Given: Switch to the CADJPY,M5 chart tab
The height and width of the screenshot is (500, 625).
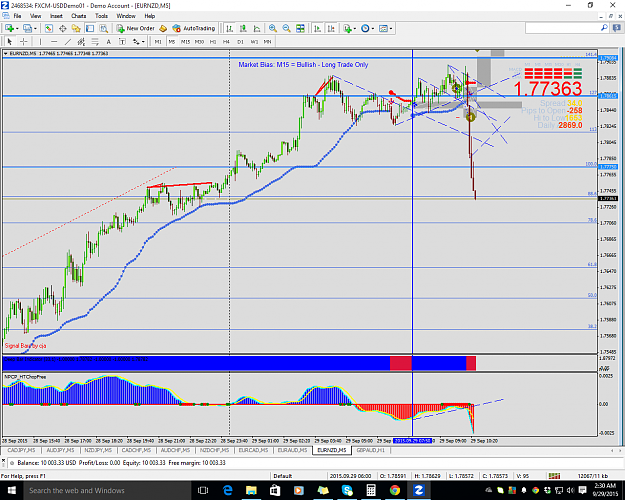Looking at the screenshot, I should pyautogui.click(x=22, y=450).
